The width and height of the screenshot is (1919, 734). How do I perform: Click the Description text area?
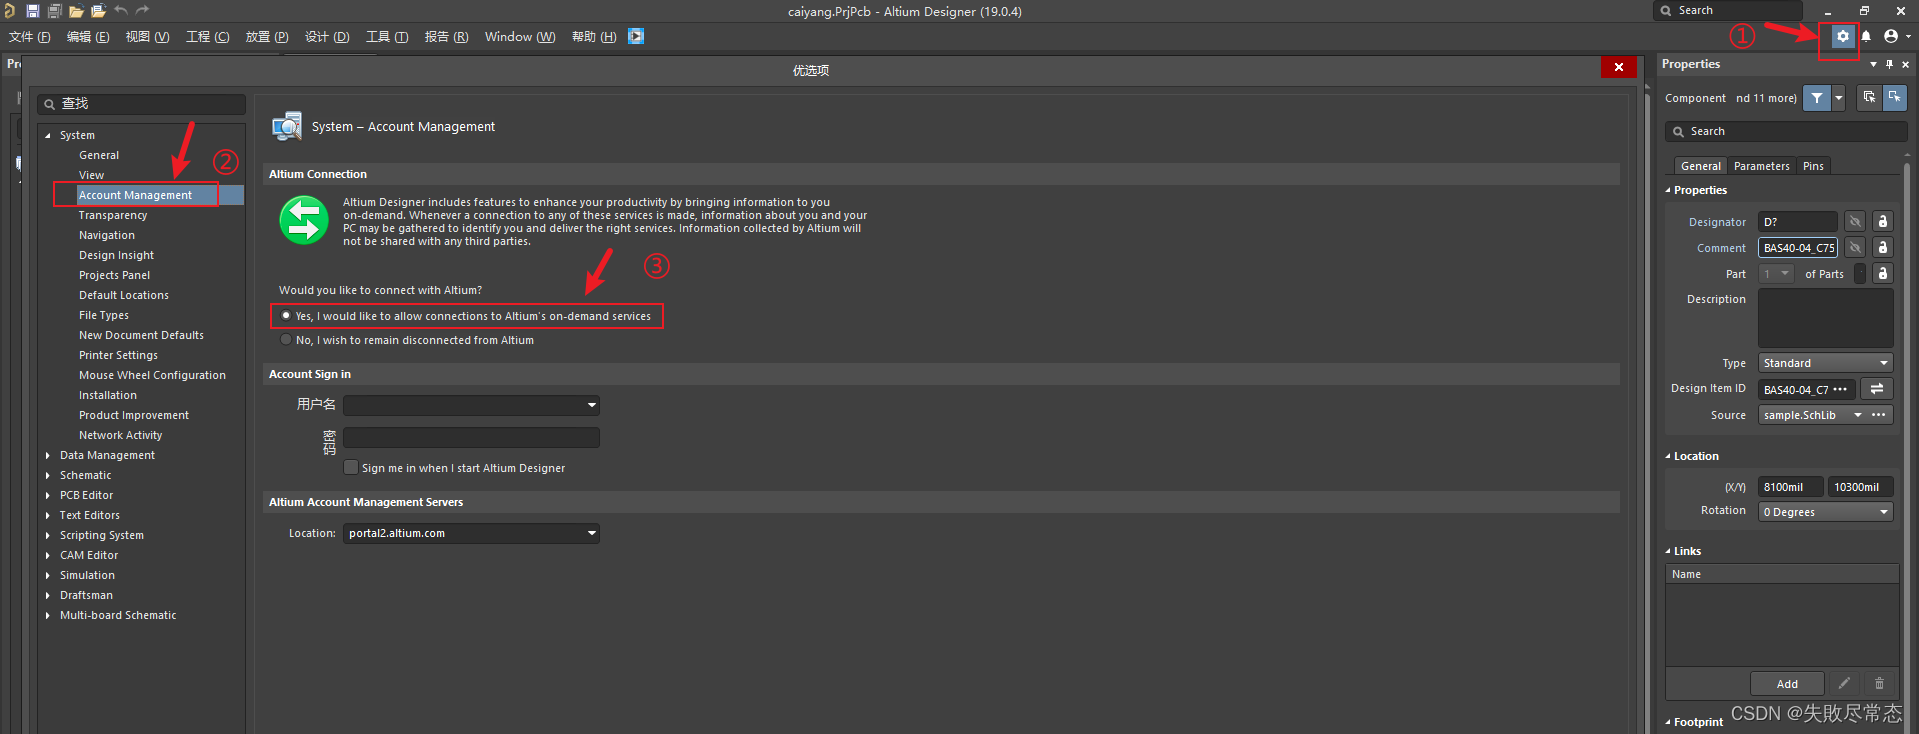1826,318
